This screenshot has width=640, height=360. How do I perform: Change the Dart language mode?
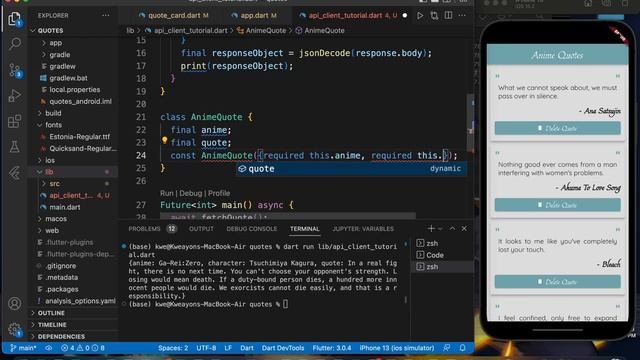pyautogui.click(x=247, y=348)
